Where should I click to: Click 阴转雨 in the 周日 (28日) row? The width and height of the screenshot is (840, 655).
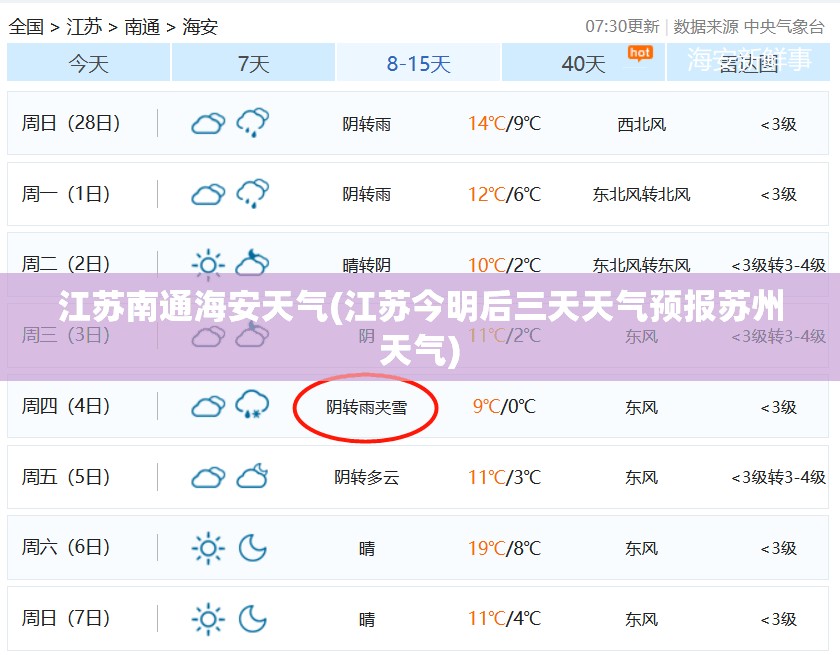366,124
